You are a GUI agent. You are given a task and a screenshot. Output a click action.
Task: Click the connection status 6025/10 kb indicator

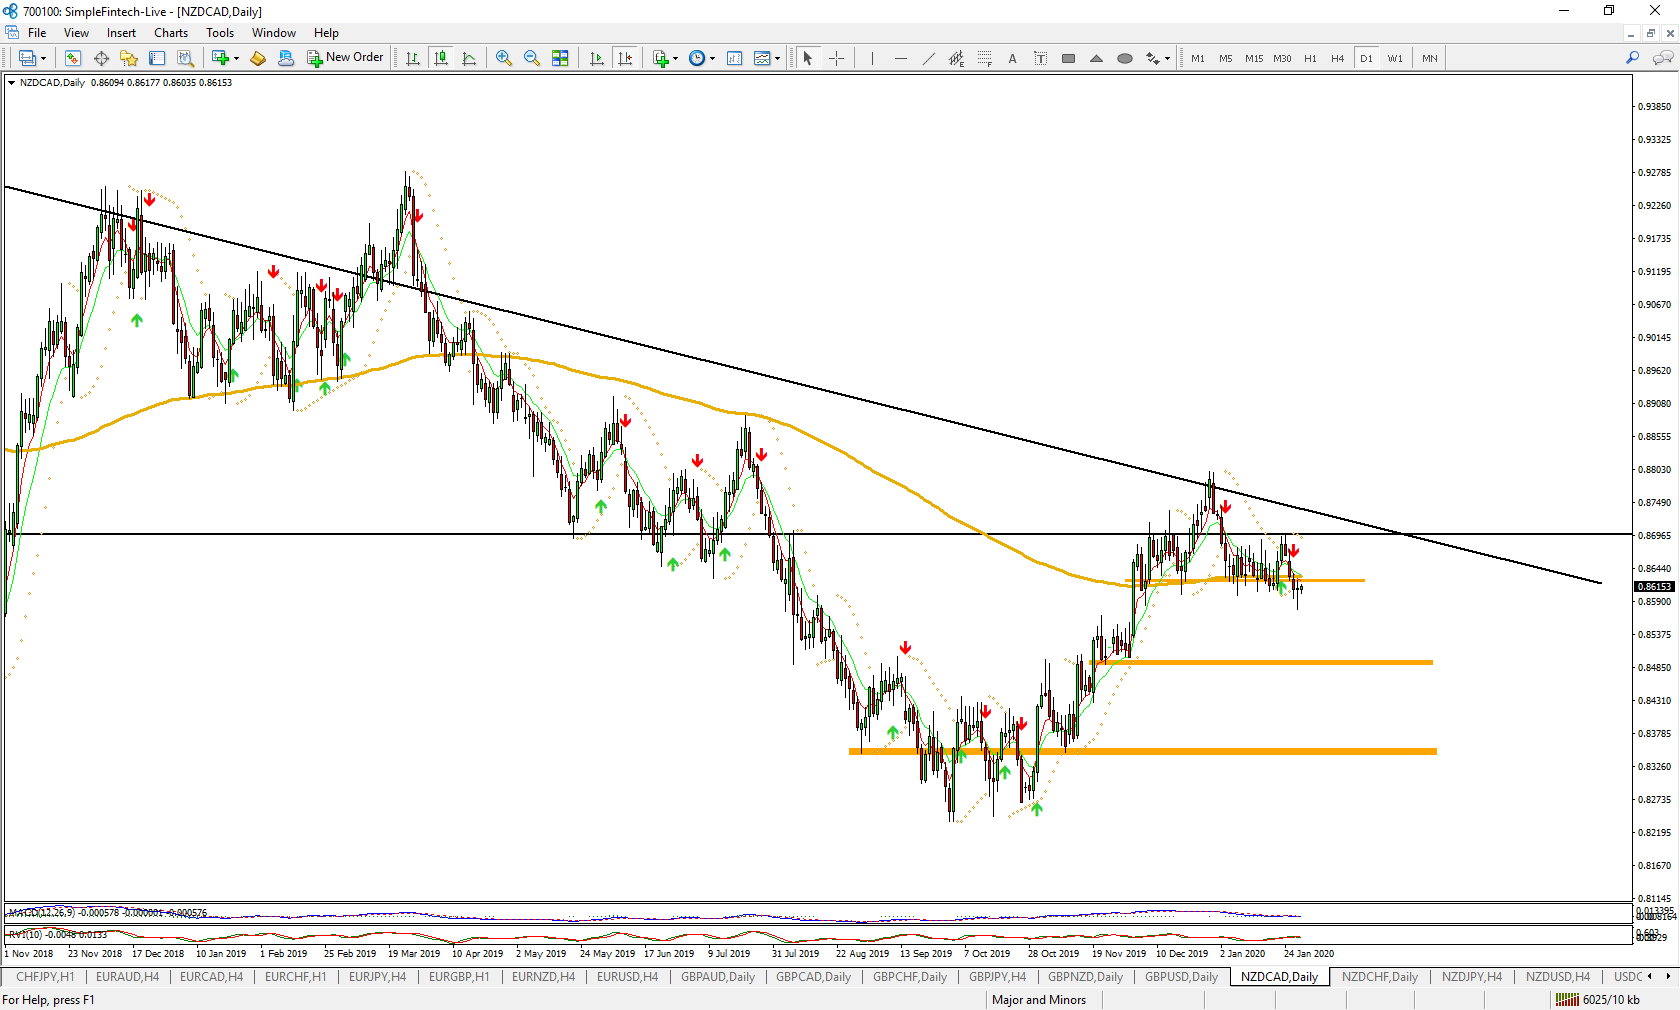(1597, 1000)
